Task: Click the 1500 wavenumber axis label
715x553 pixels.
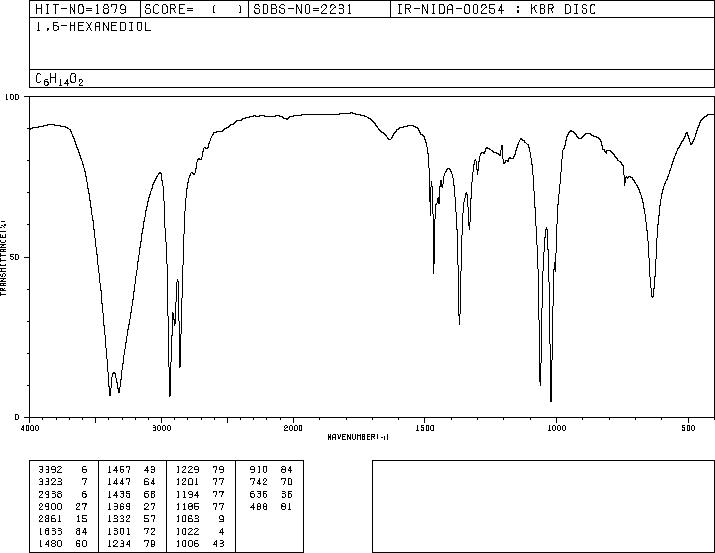Action: (x=425, y=428)
